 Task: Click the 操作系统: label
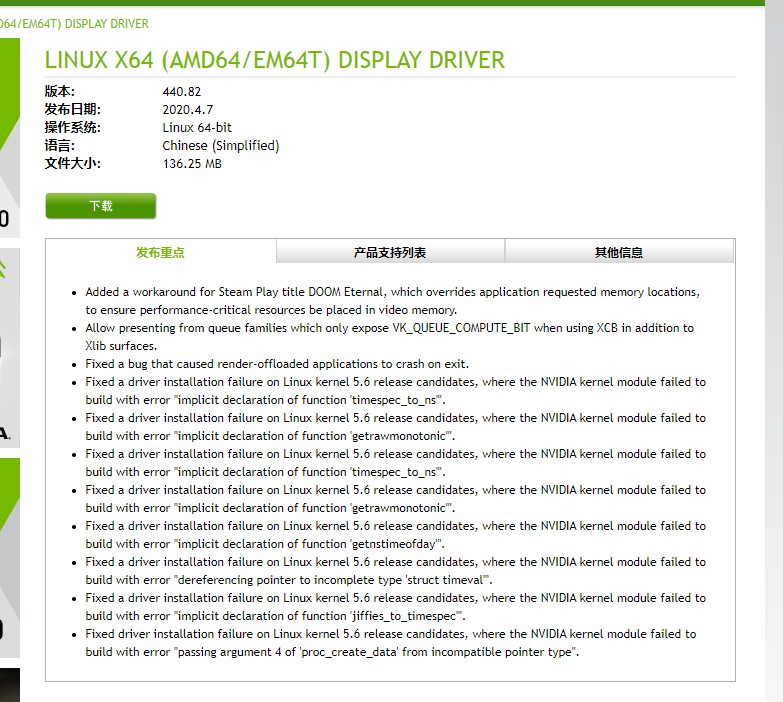click(72, 128)
